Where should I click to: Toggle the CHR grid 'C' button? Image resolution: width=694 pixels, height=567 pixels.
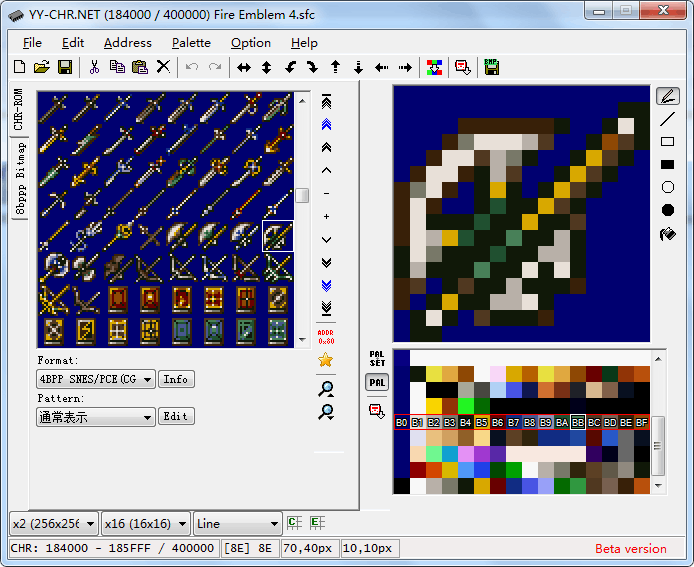tap(294, 523)
